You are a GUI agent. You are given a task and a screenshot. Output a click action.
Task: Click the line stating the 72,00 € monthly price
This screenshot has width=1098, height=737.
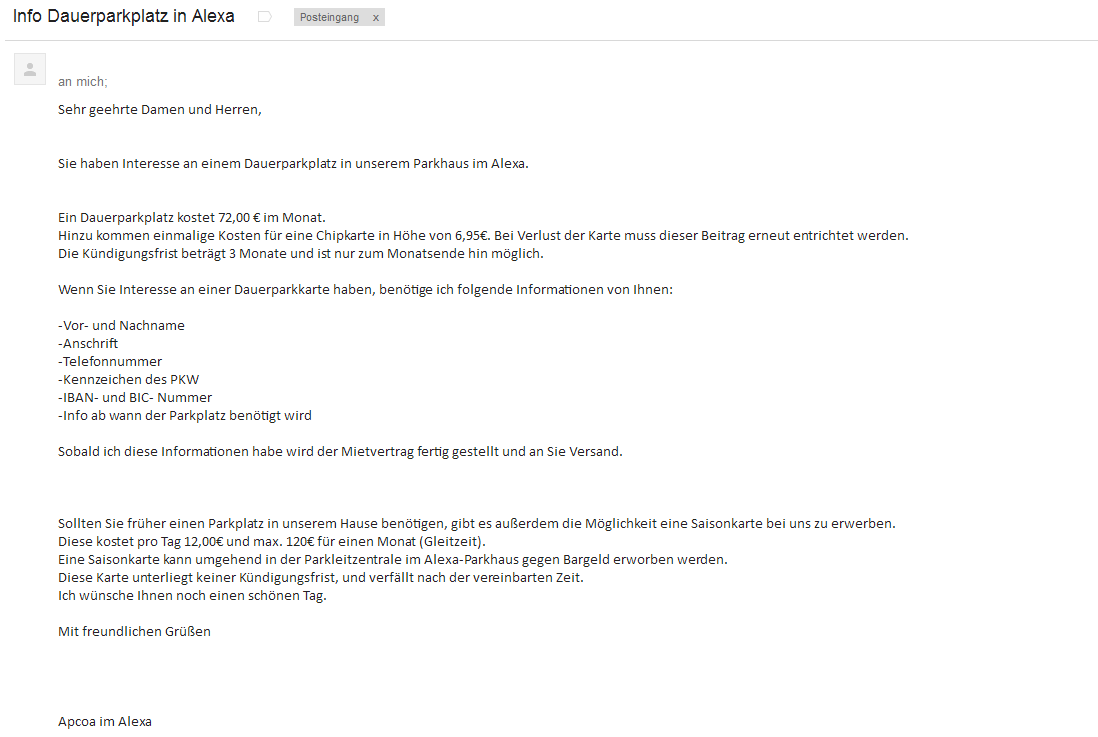click(x=192, y=217)
